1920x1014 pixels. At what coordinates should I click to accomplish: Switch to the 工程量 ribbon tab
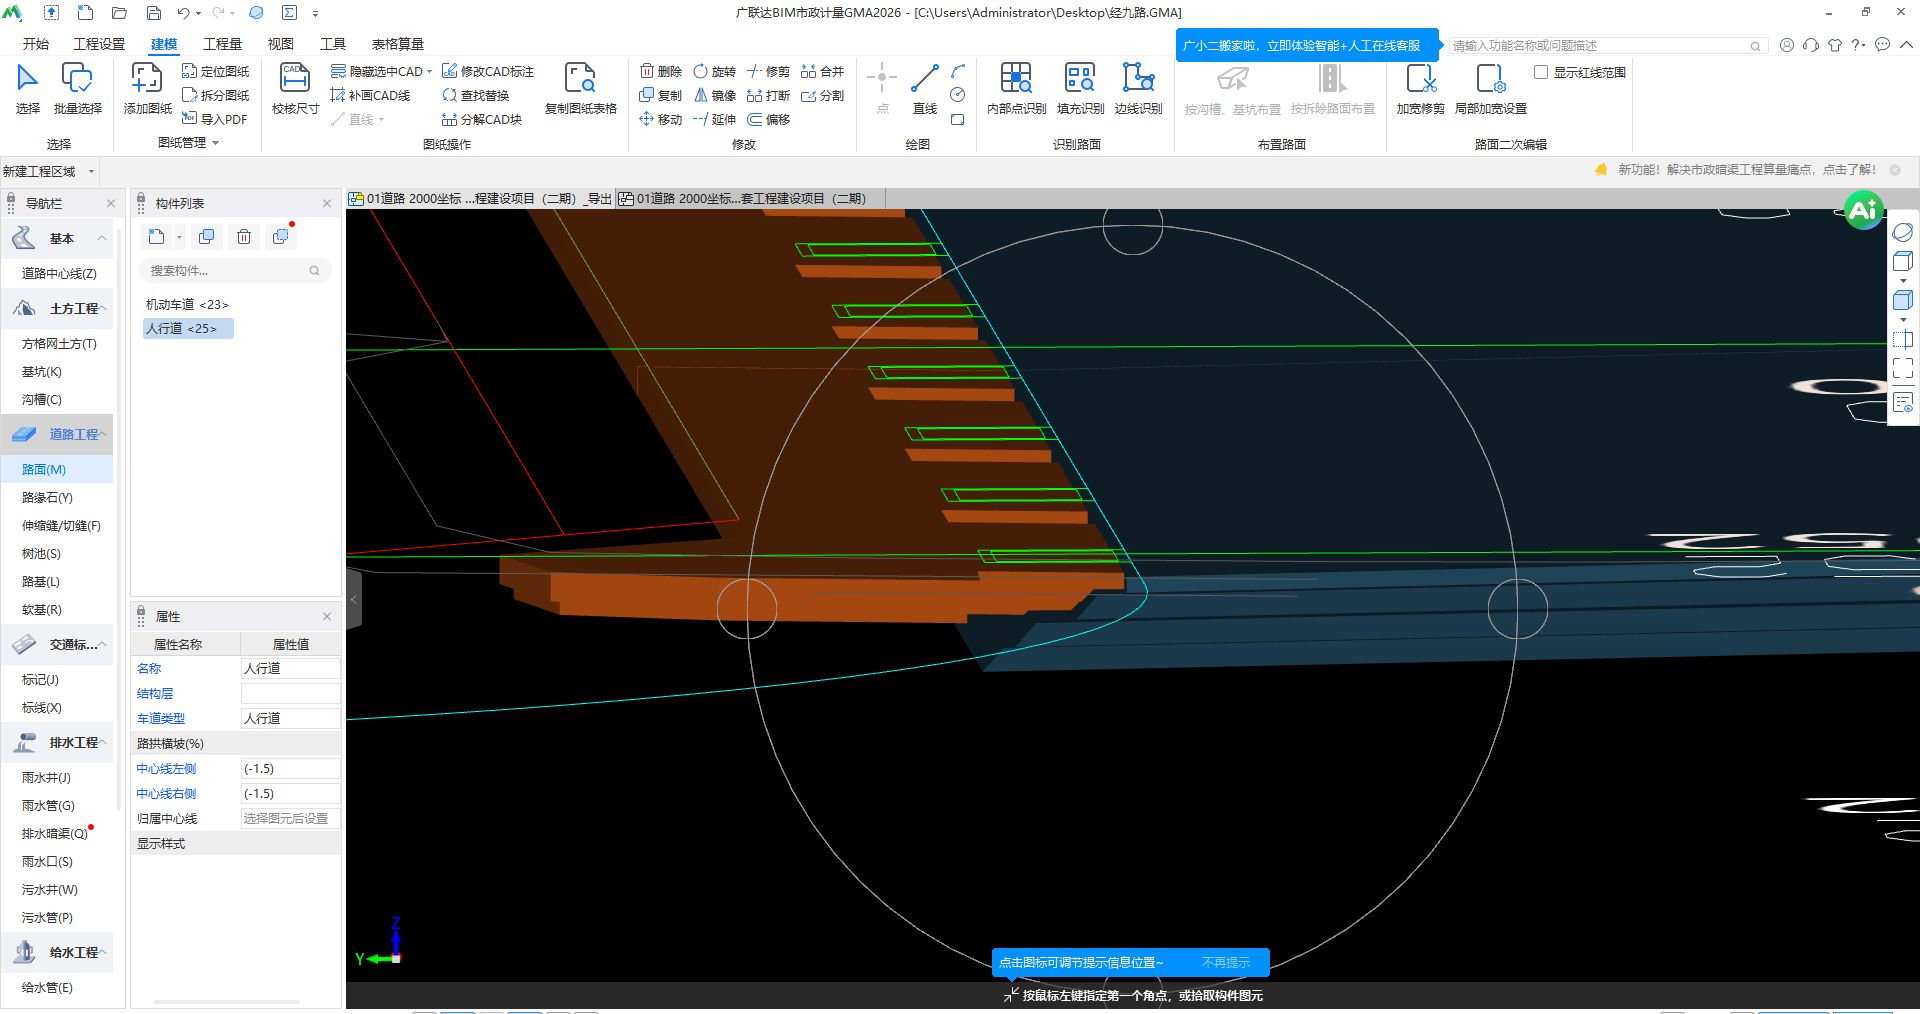point(222,44)
